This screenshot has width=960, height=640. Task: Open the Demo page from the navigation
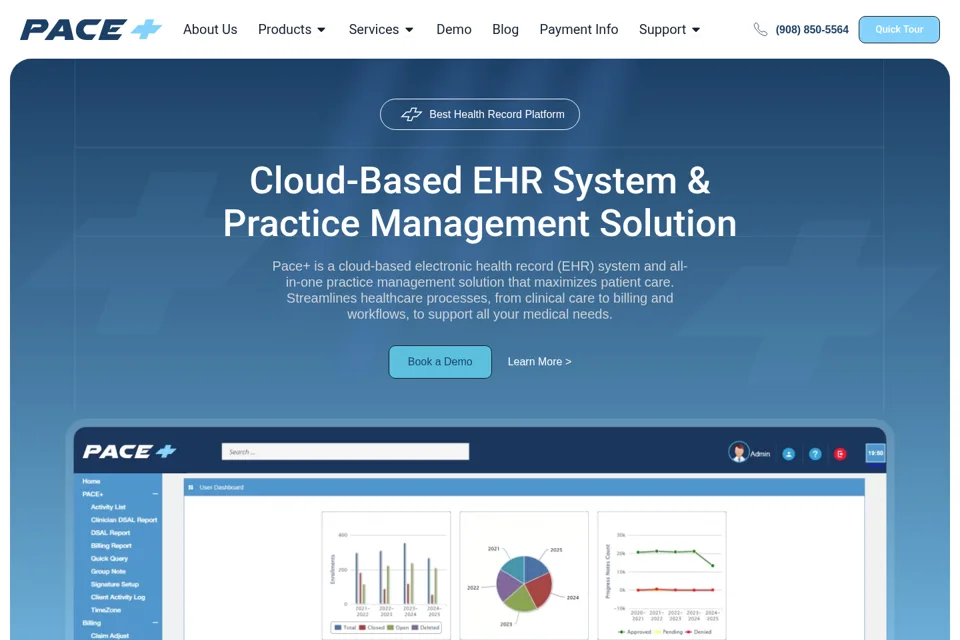(454, 29)
